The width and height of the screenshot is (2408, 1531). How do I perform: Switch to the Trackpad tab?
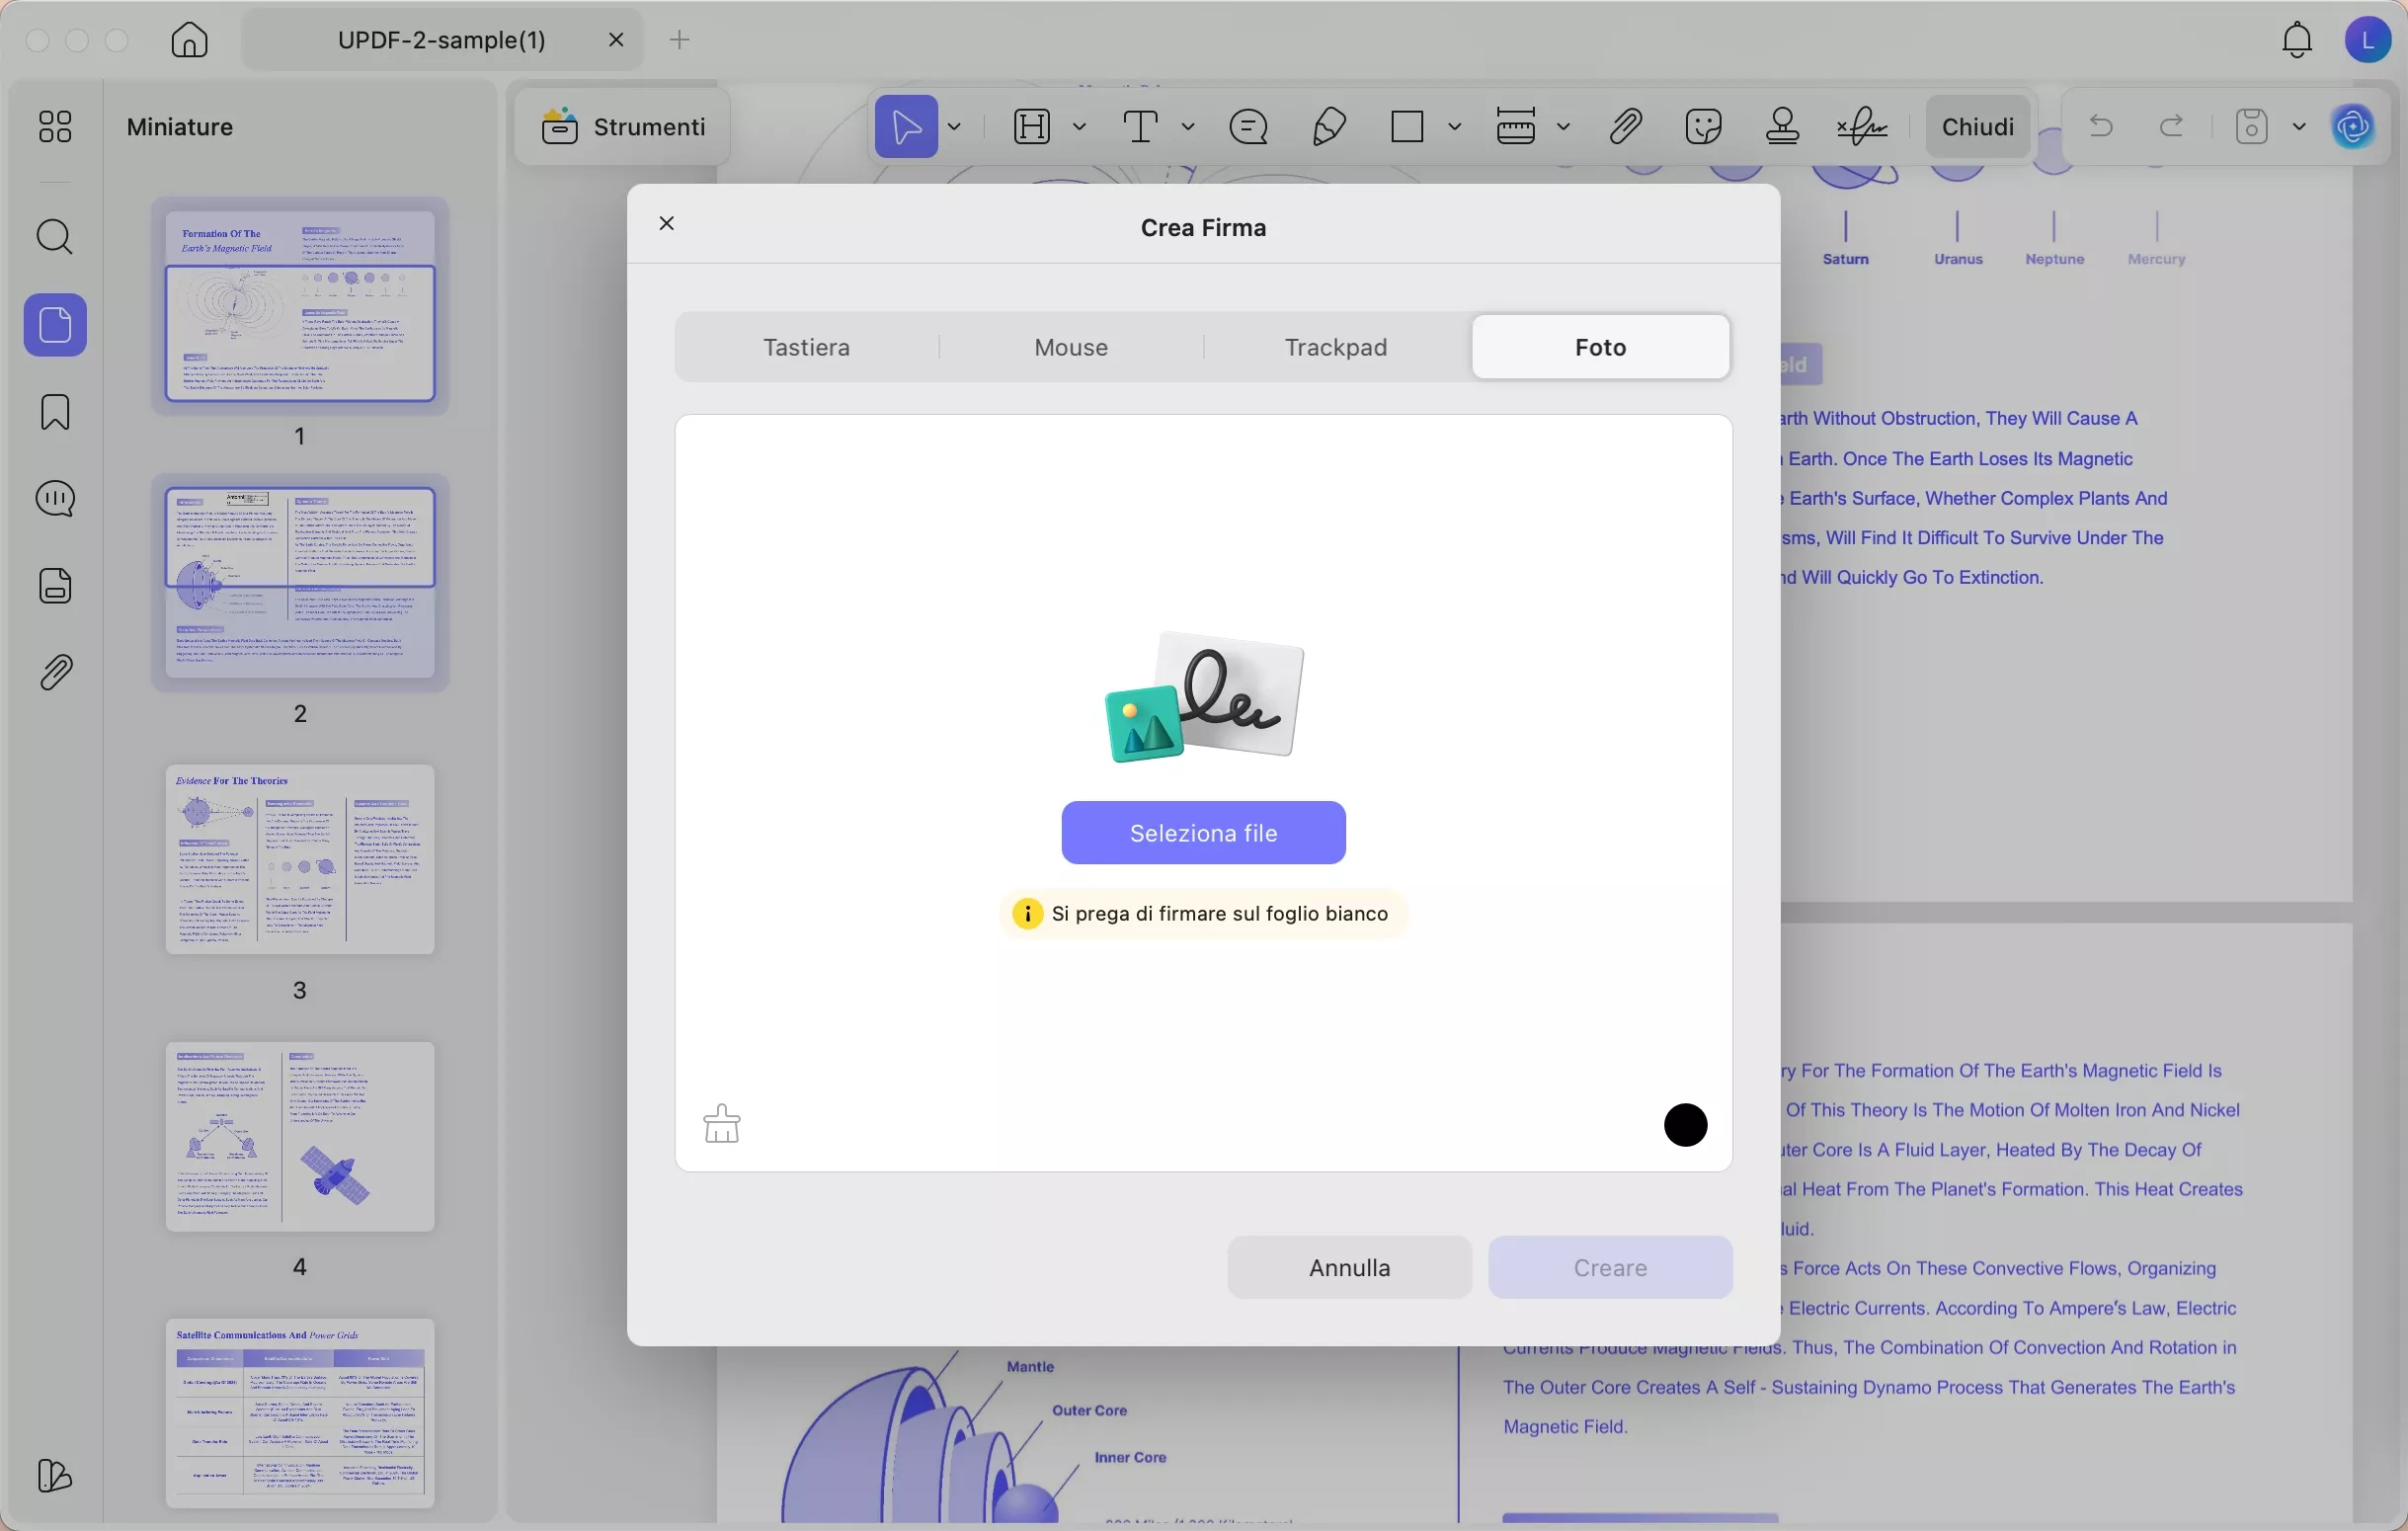[1334, 346]
